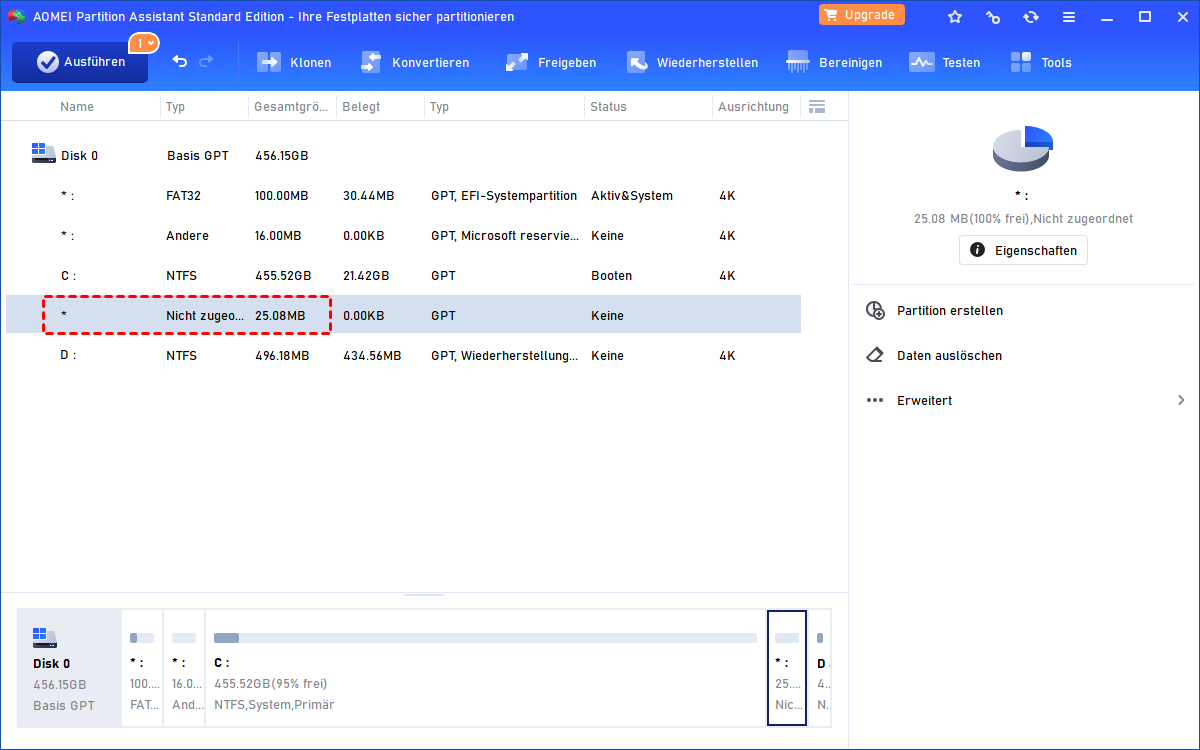Click the panel splitter handle above disk map

424,595
